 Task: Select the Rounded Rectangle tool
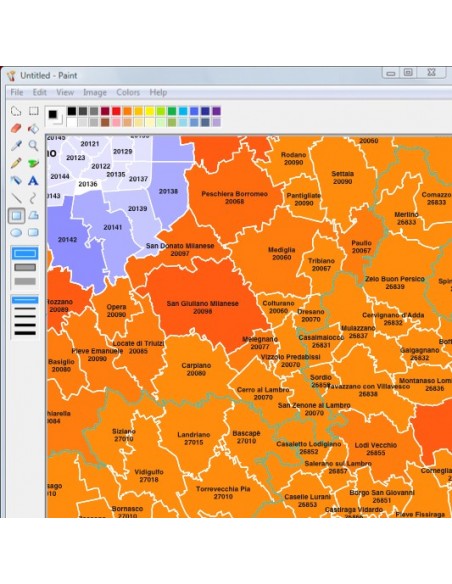tap(34, 233)
